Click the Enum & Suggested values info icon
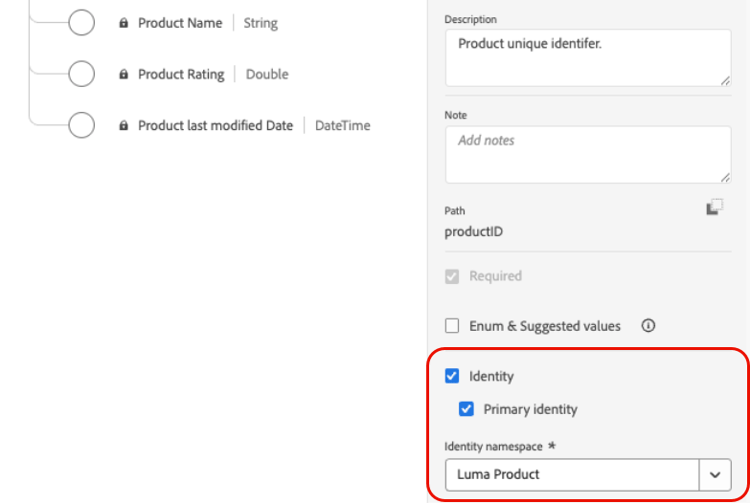 (x=648, y=326)
